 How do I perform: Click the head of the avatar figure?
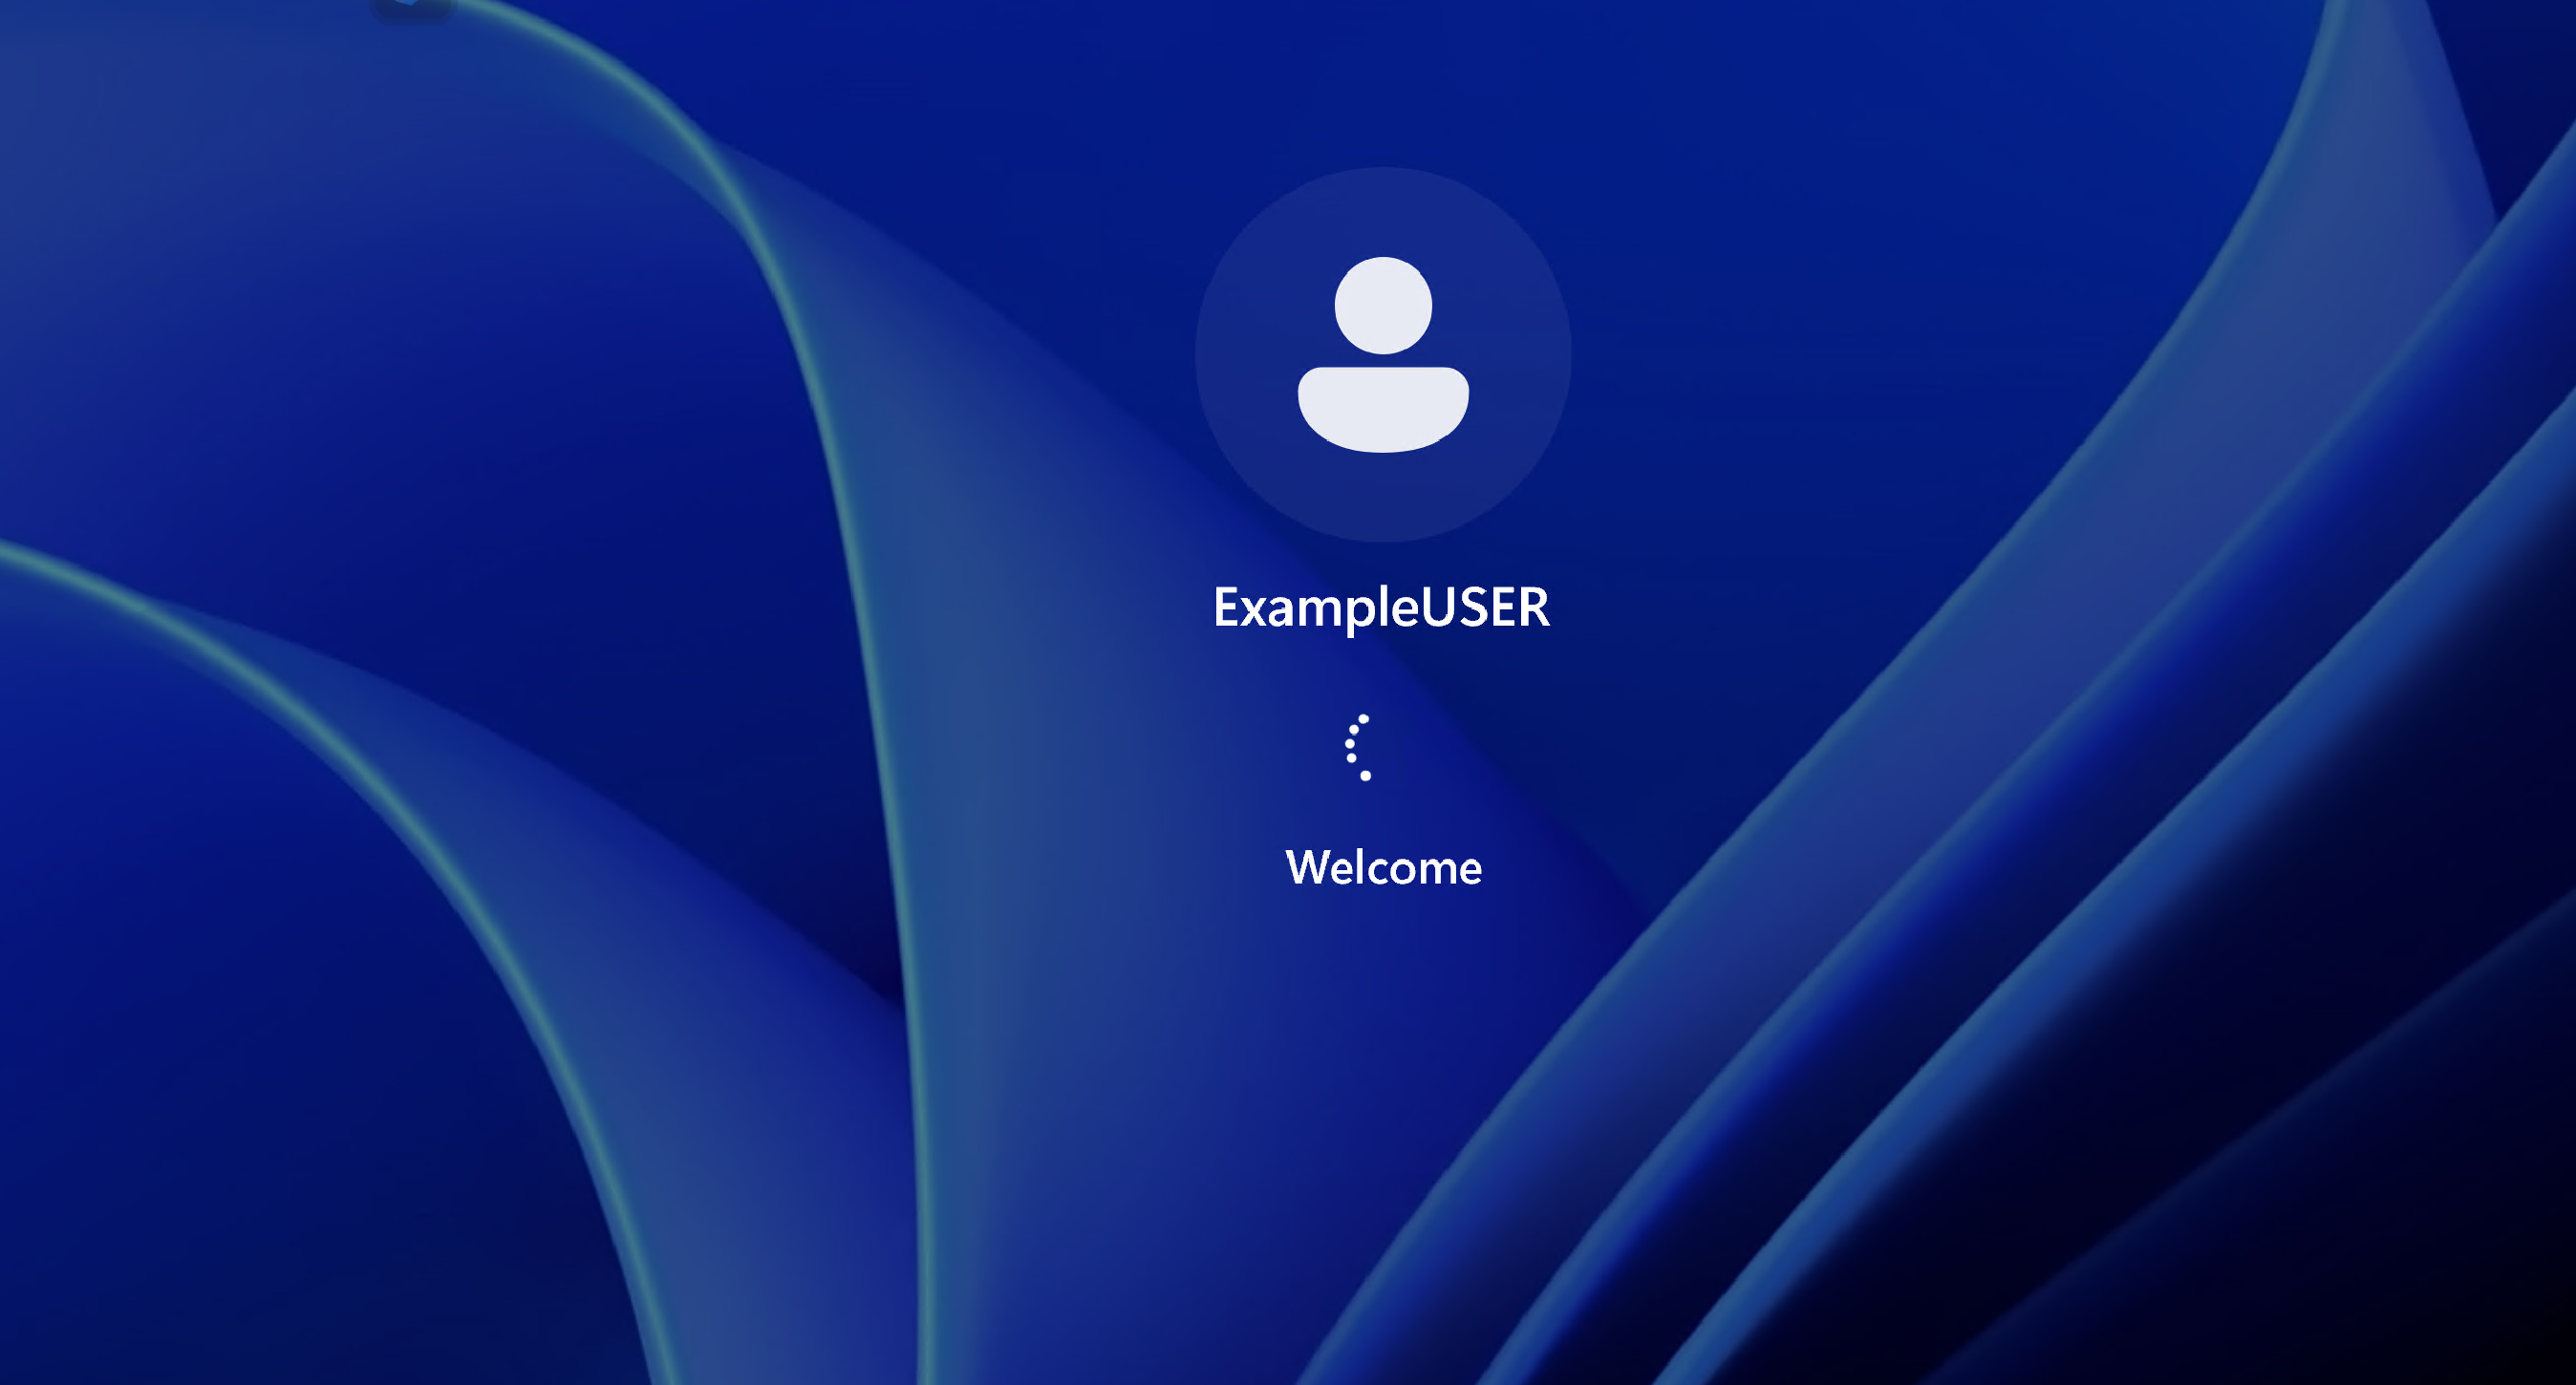coord(1383,305)
